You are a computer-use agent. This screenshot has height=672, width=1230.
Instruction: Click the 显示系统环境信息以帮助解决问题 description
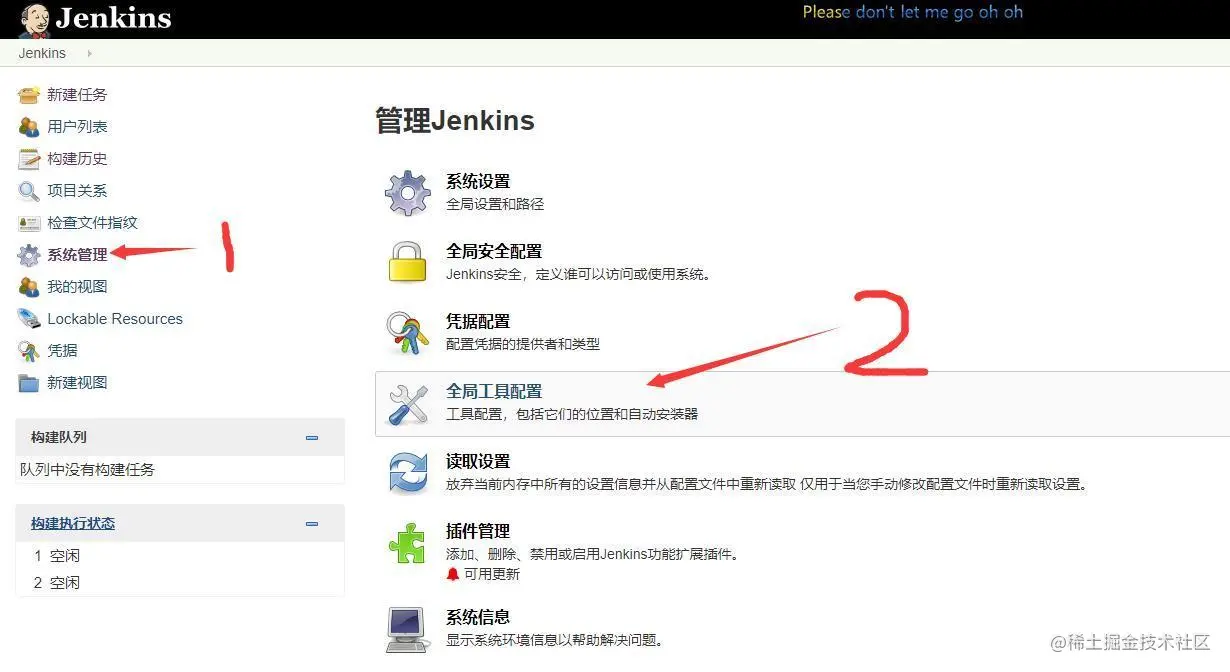[555, 640]
